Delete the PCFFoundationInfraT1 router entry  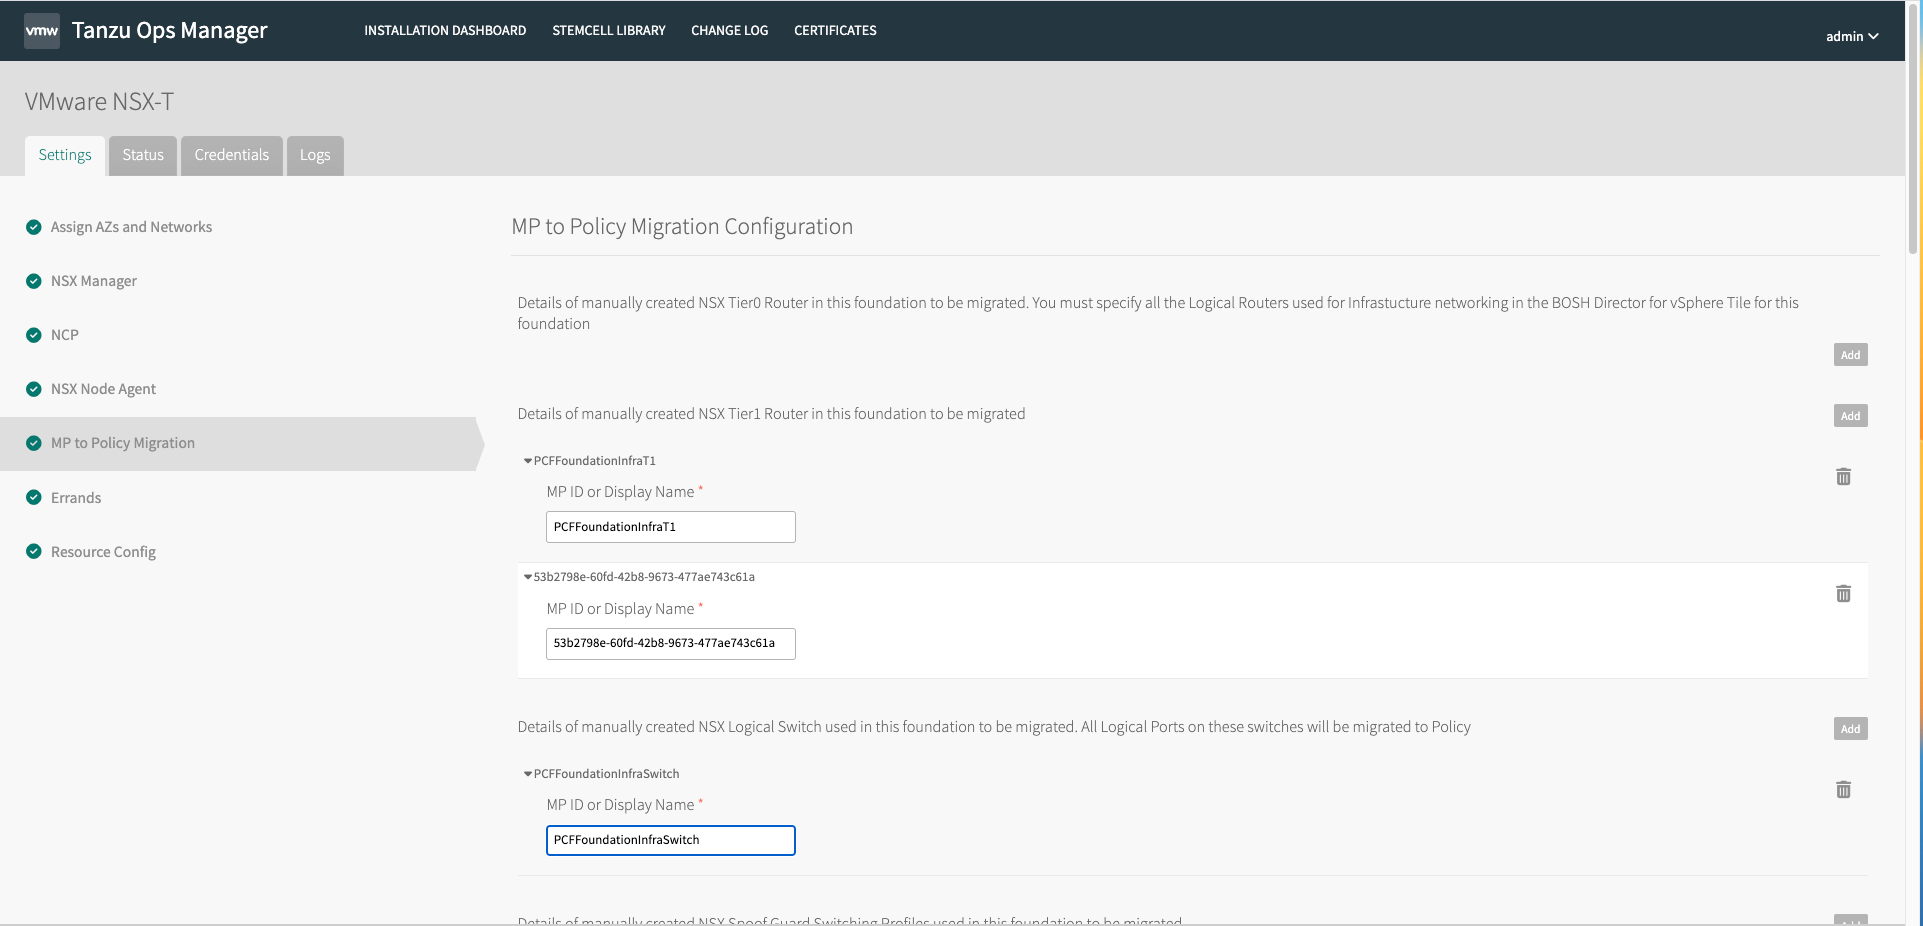pyautogui.click(x=1843, y=477)
